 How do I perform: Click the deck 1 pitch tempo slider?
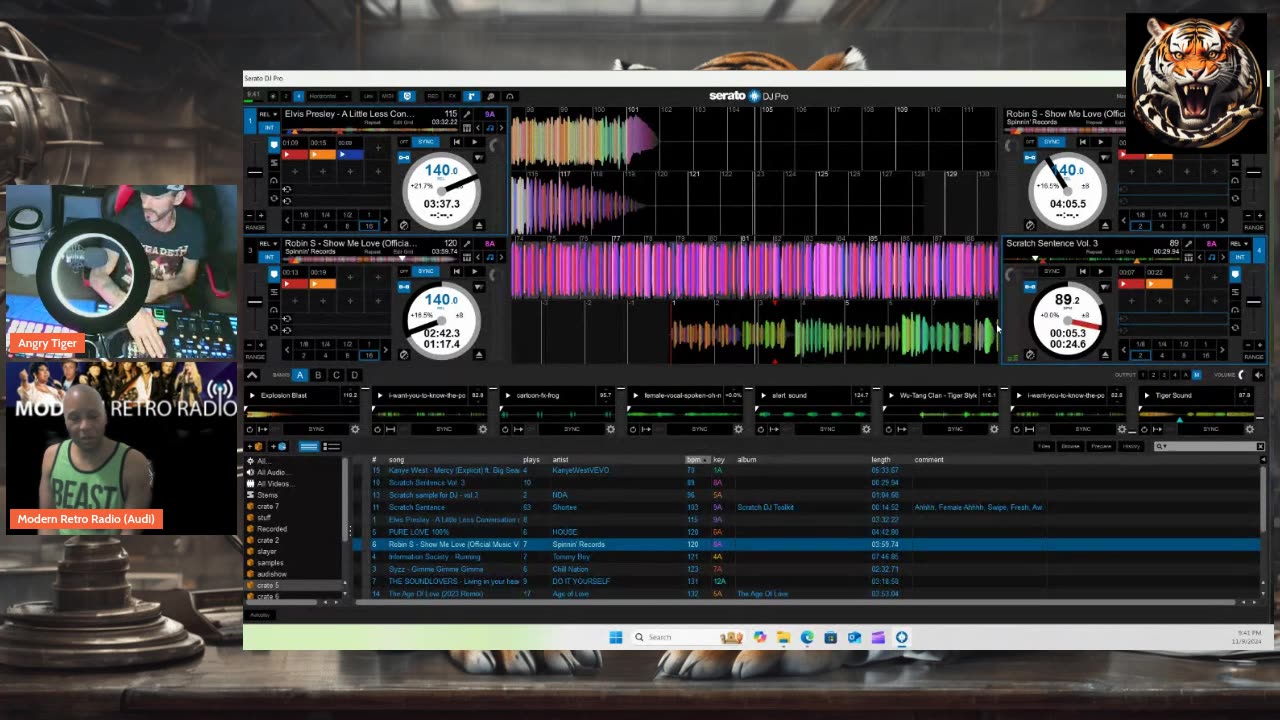255,172
